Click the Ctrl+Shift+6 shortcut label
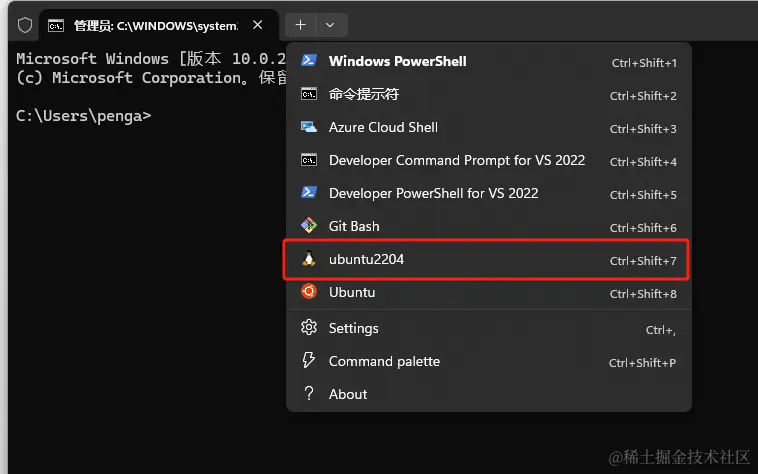758x474 pixels. (643, 228)
